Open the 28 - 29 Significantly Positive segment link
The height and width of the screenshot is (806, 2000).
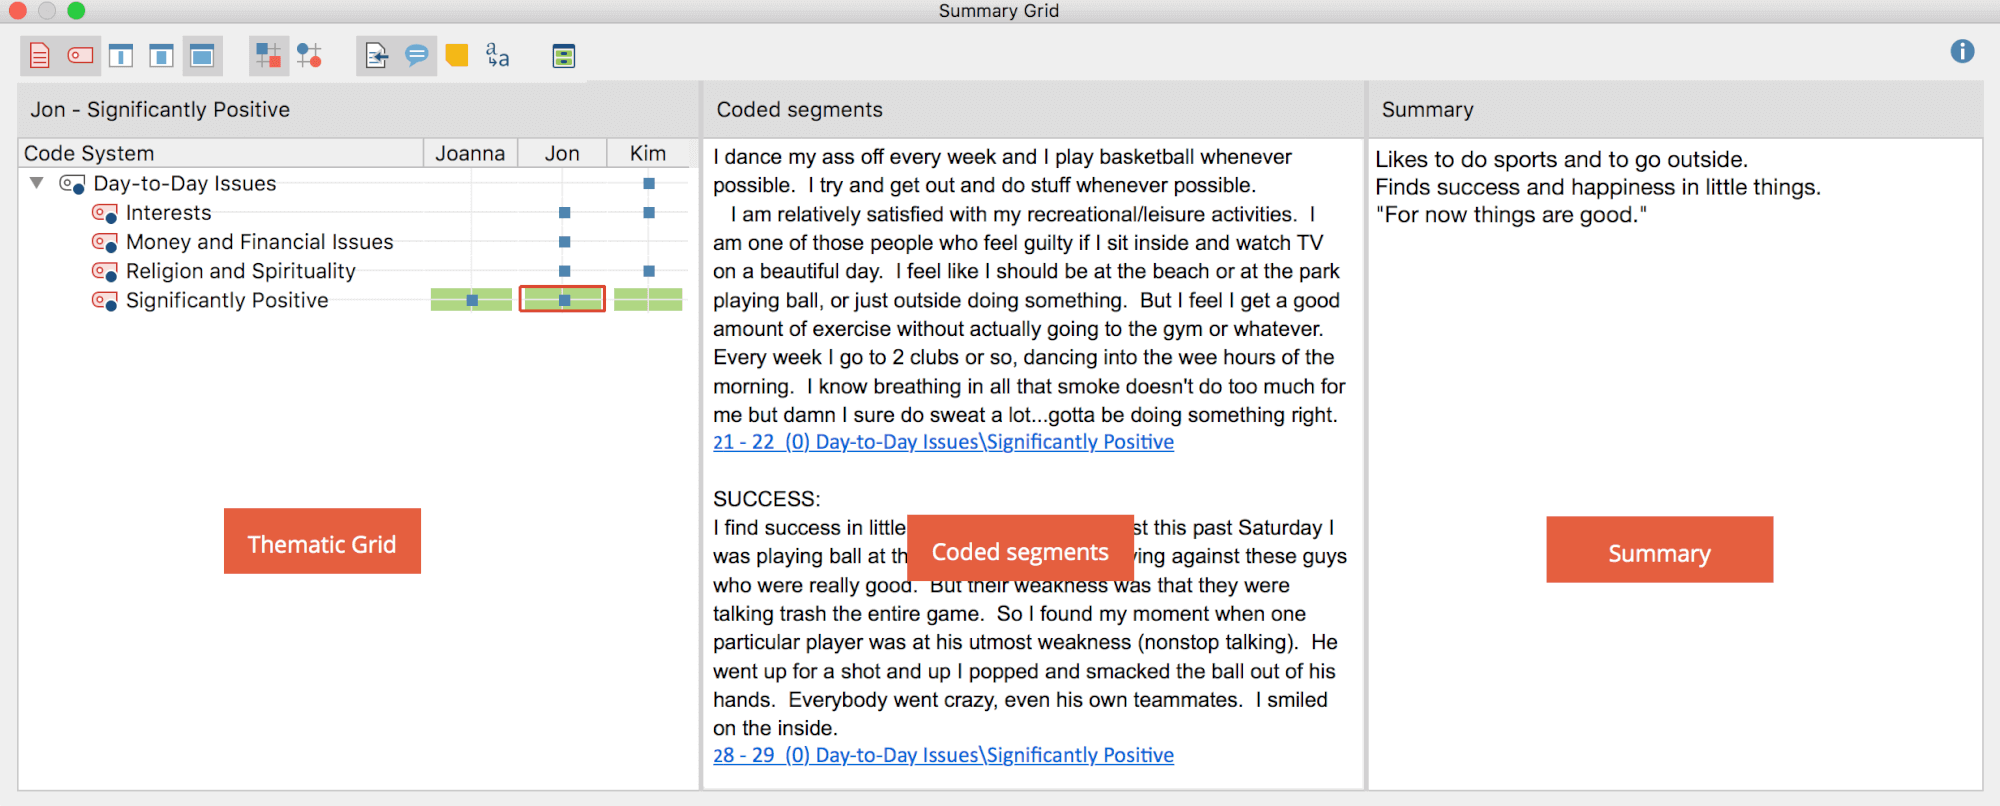(x=943, y=755)
